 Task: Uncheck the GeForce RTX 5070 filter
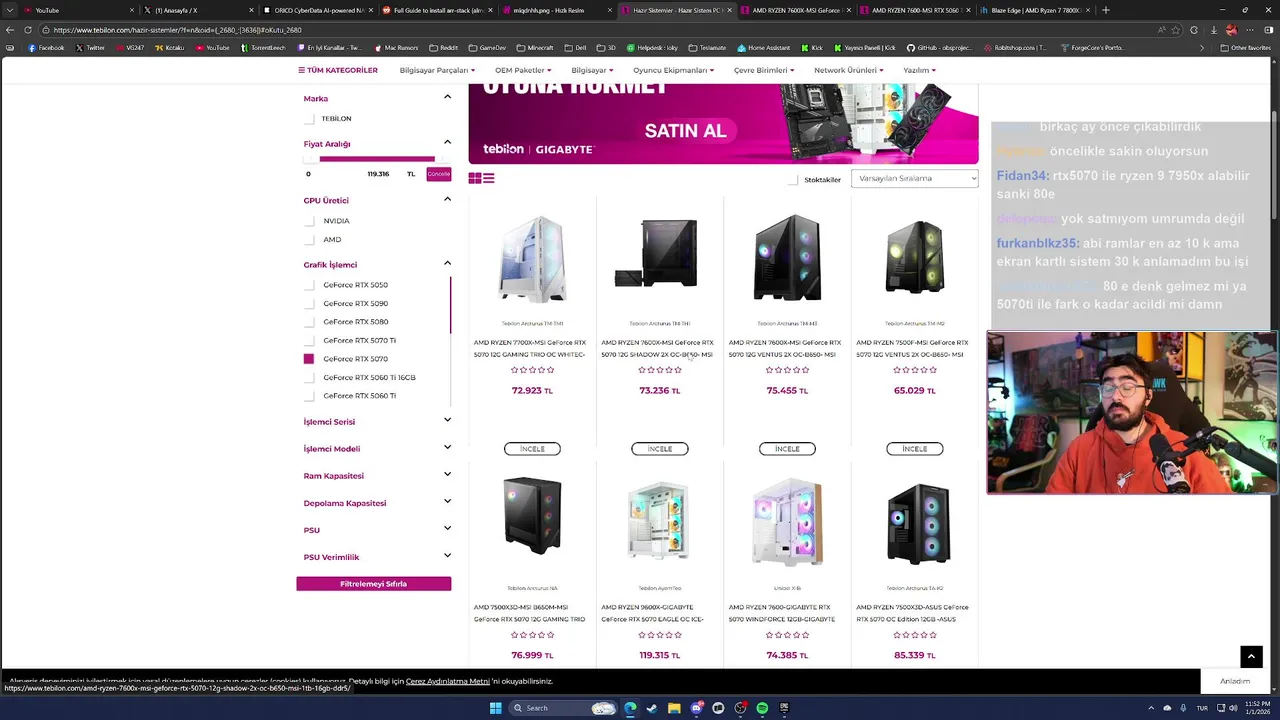pos(309,359)
